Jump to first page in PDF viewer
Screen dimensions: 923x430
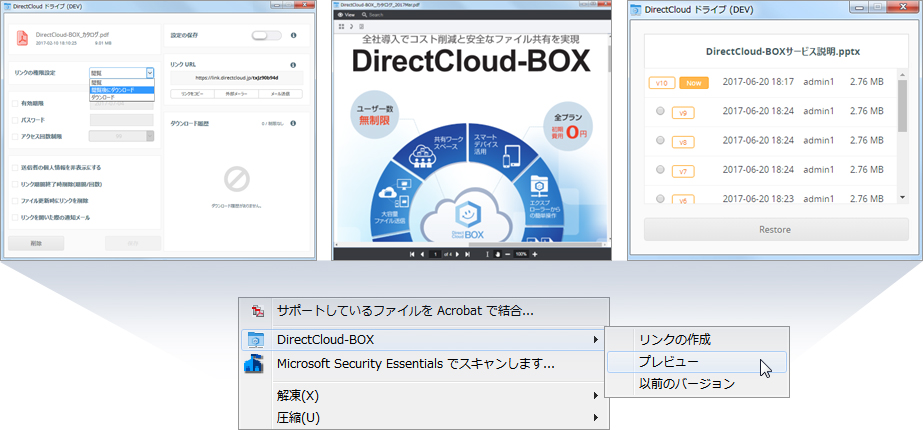(411, 254)
